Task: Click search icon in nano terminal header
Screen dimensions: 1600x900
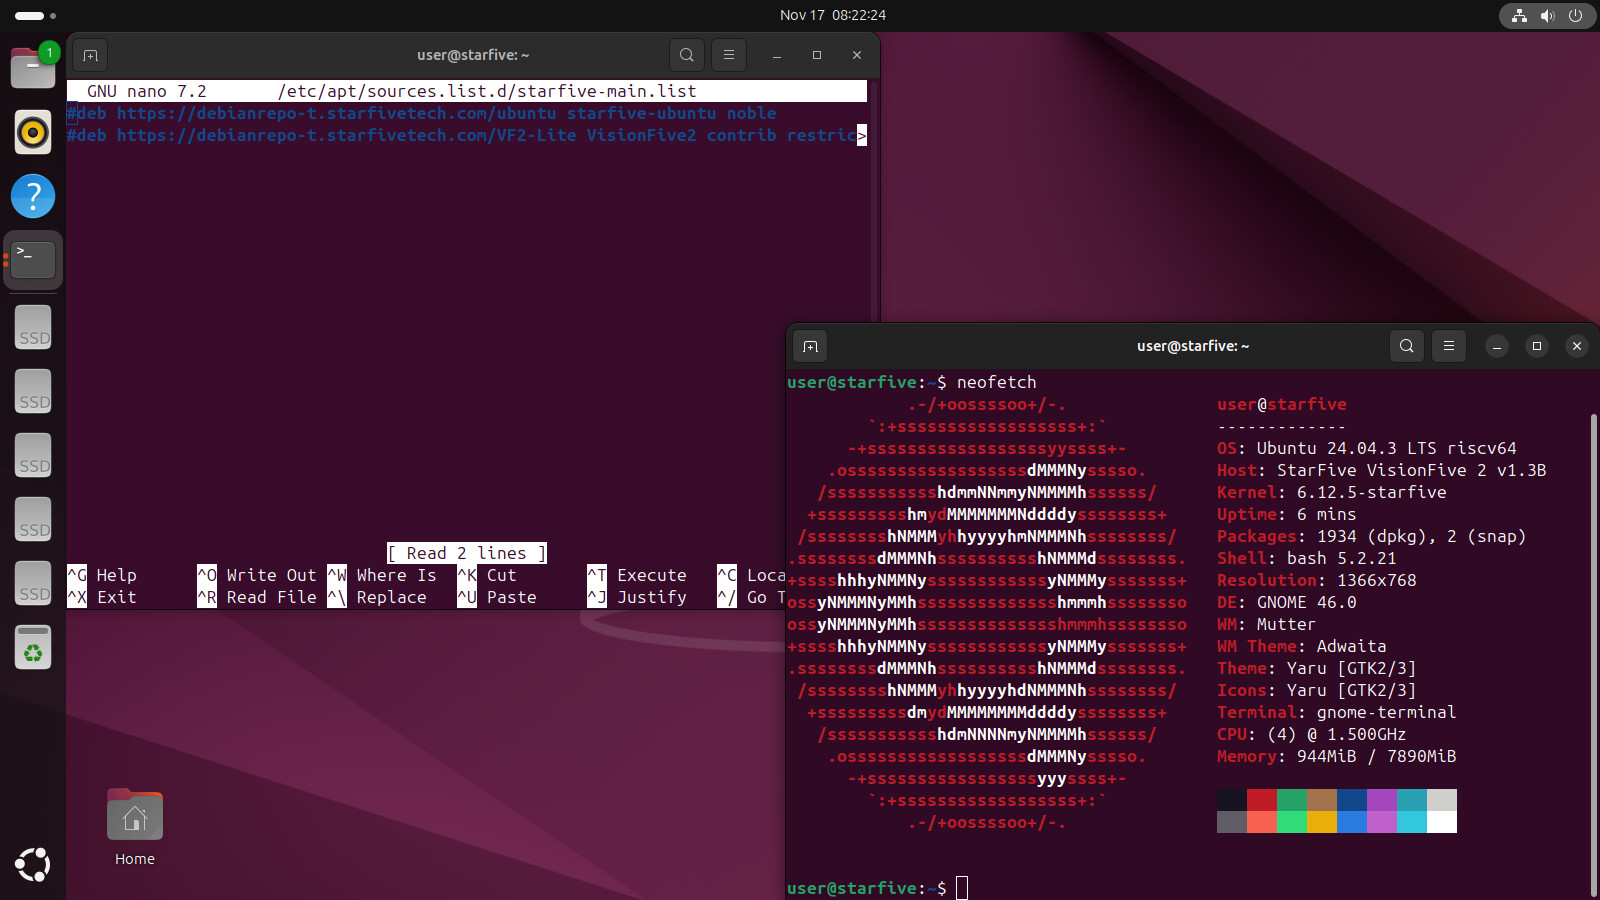Action: pos(686,55)
